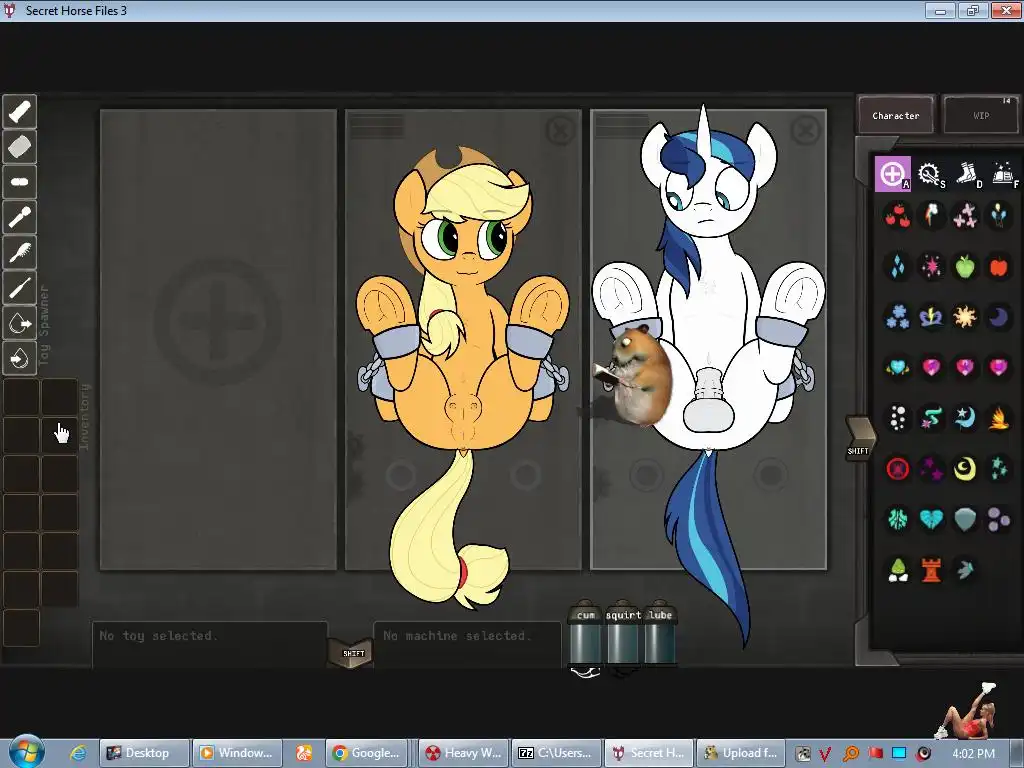Choose the red circle emblem cutie mark
1024x768 pixels.
pyautogui.click(x=898, y=468)
